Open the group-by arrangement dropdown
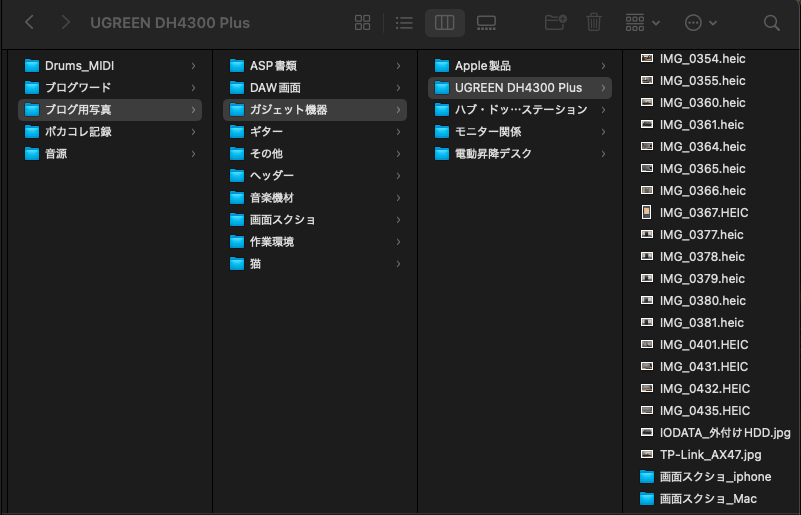The height and width of the screenshot is (515, 801). pyautogui.click(x=642, y=22)
